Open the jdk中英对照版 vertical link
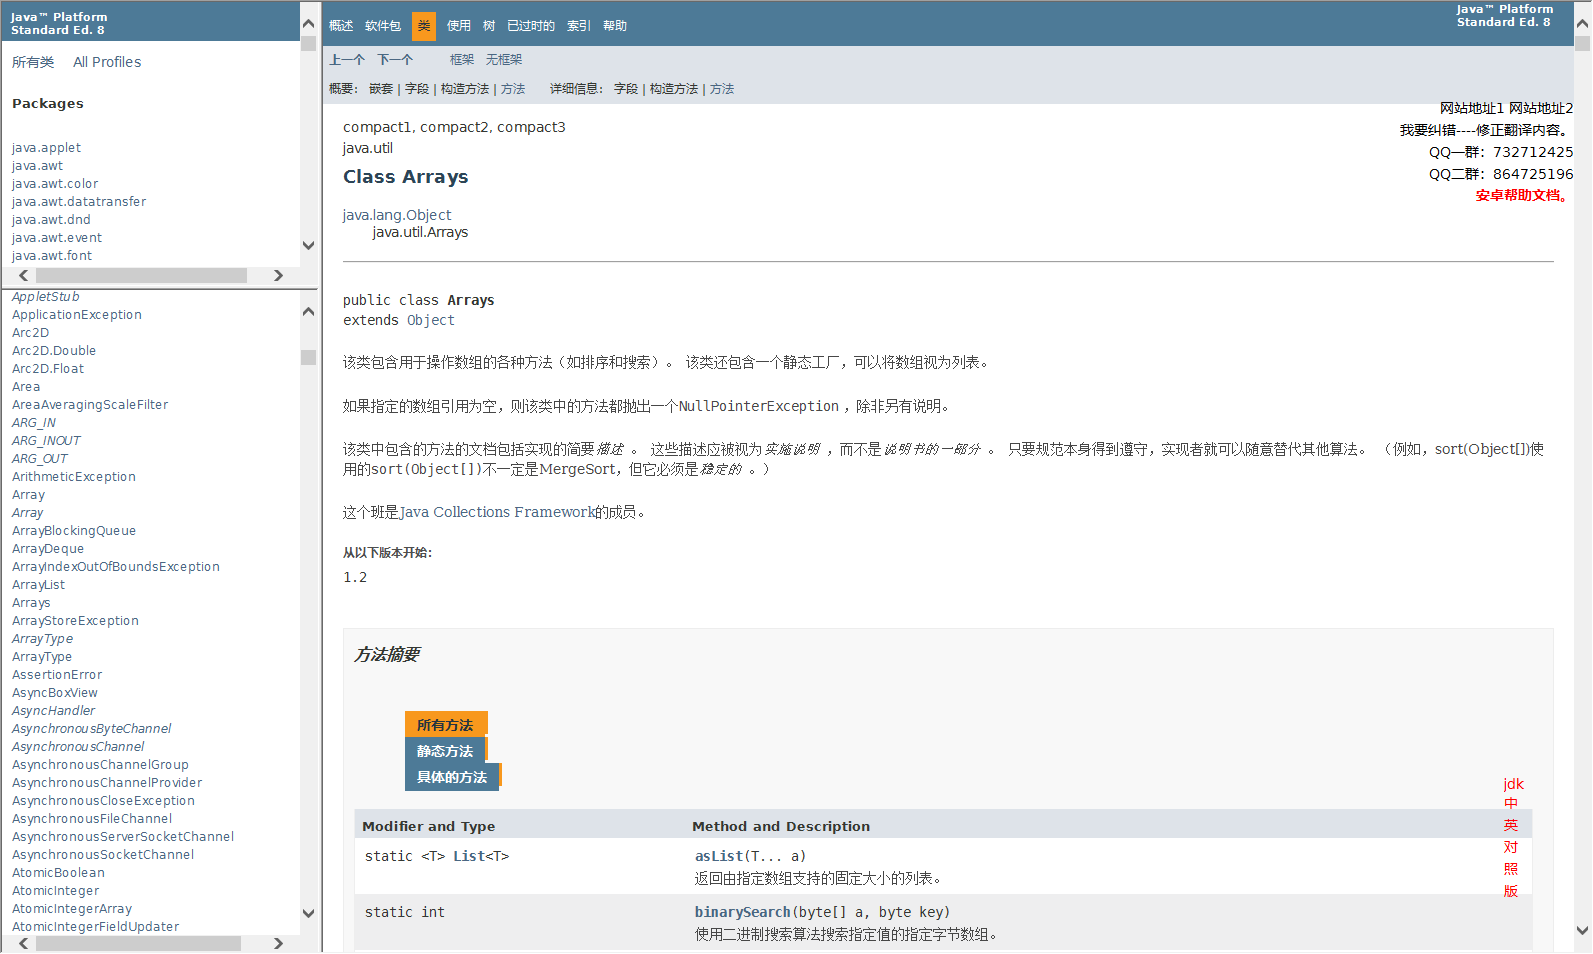This screenshot has width=1593, height=954. [1512, 837]
